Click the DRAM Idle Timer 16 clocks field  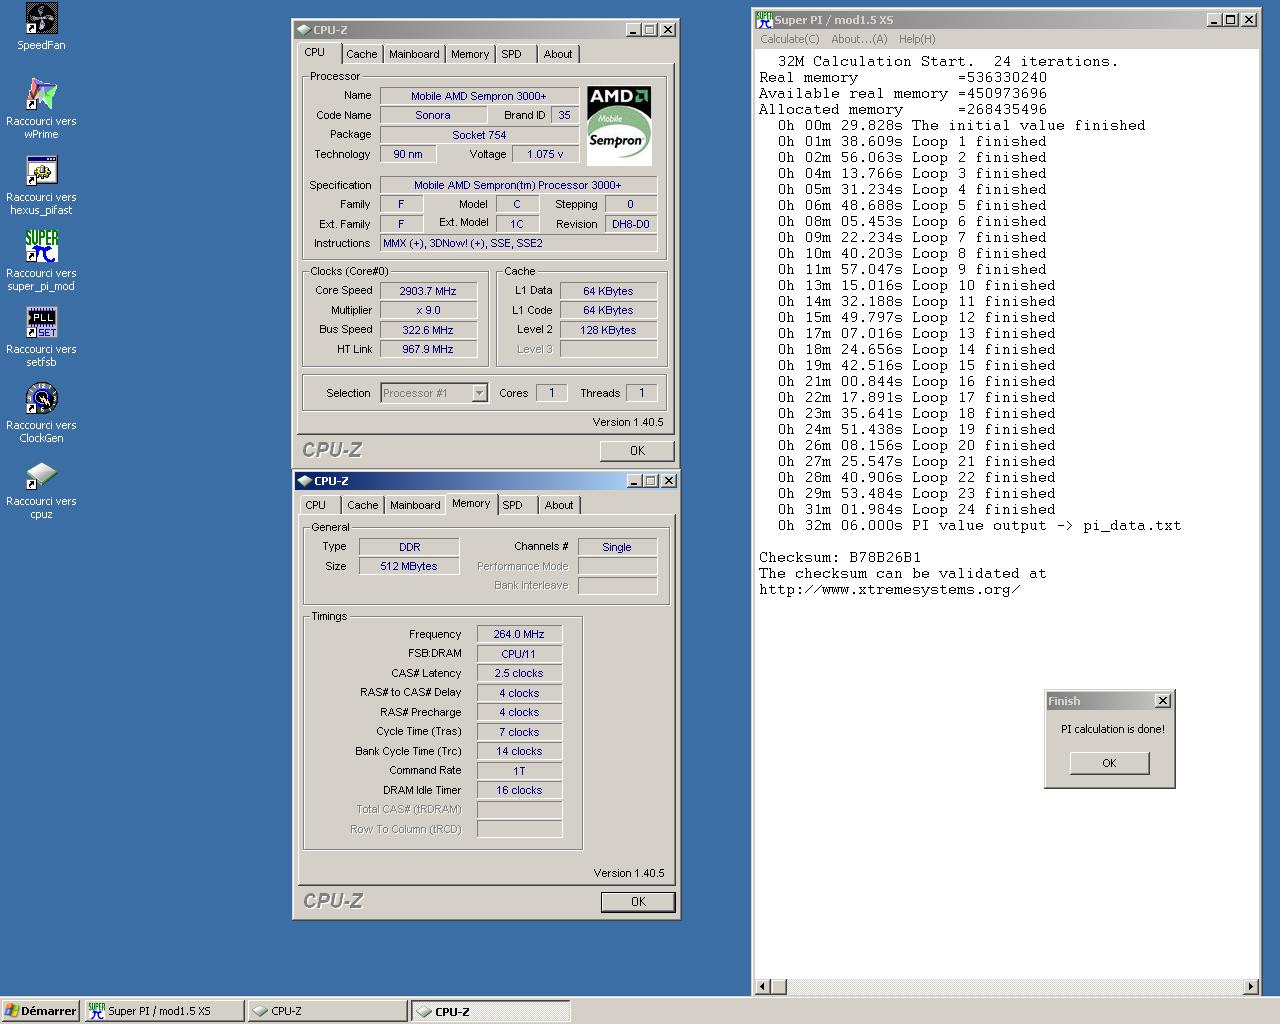click(x=519, y=790)
